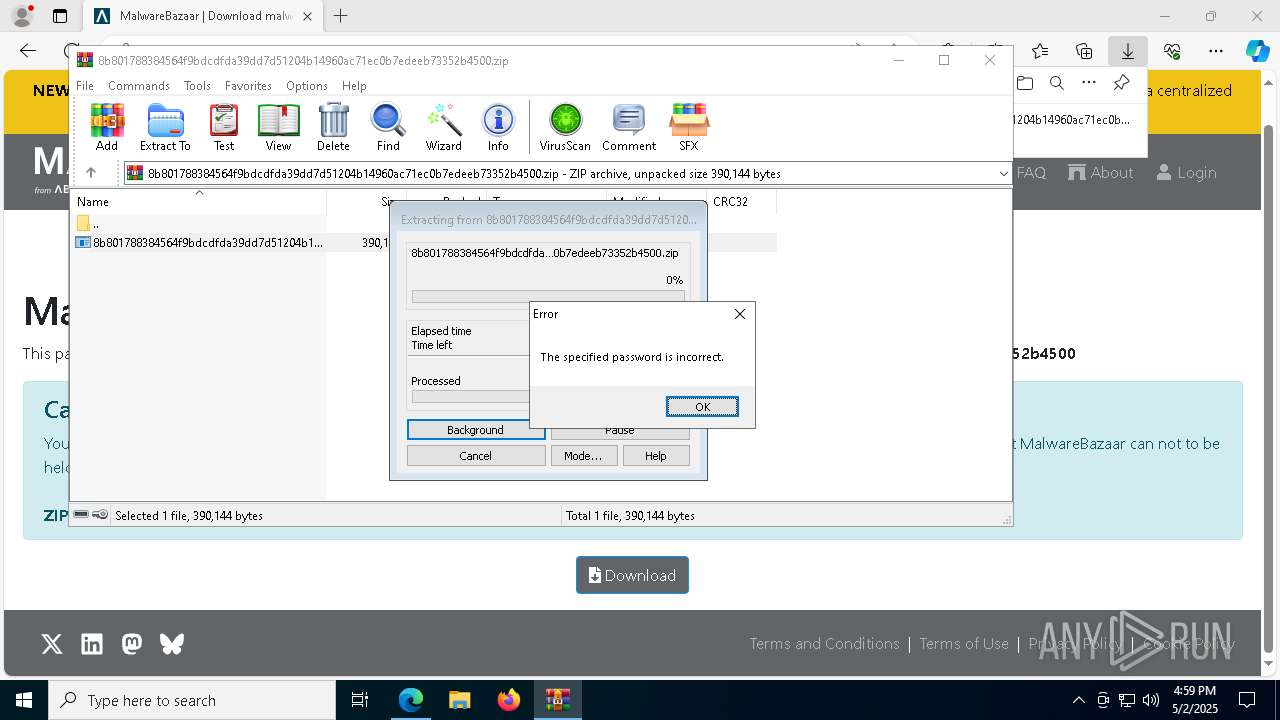
Task: Click the taskbar search box
Action: click(192, 700)
